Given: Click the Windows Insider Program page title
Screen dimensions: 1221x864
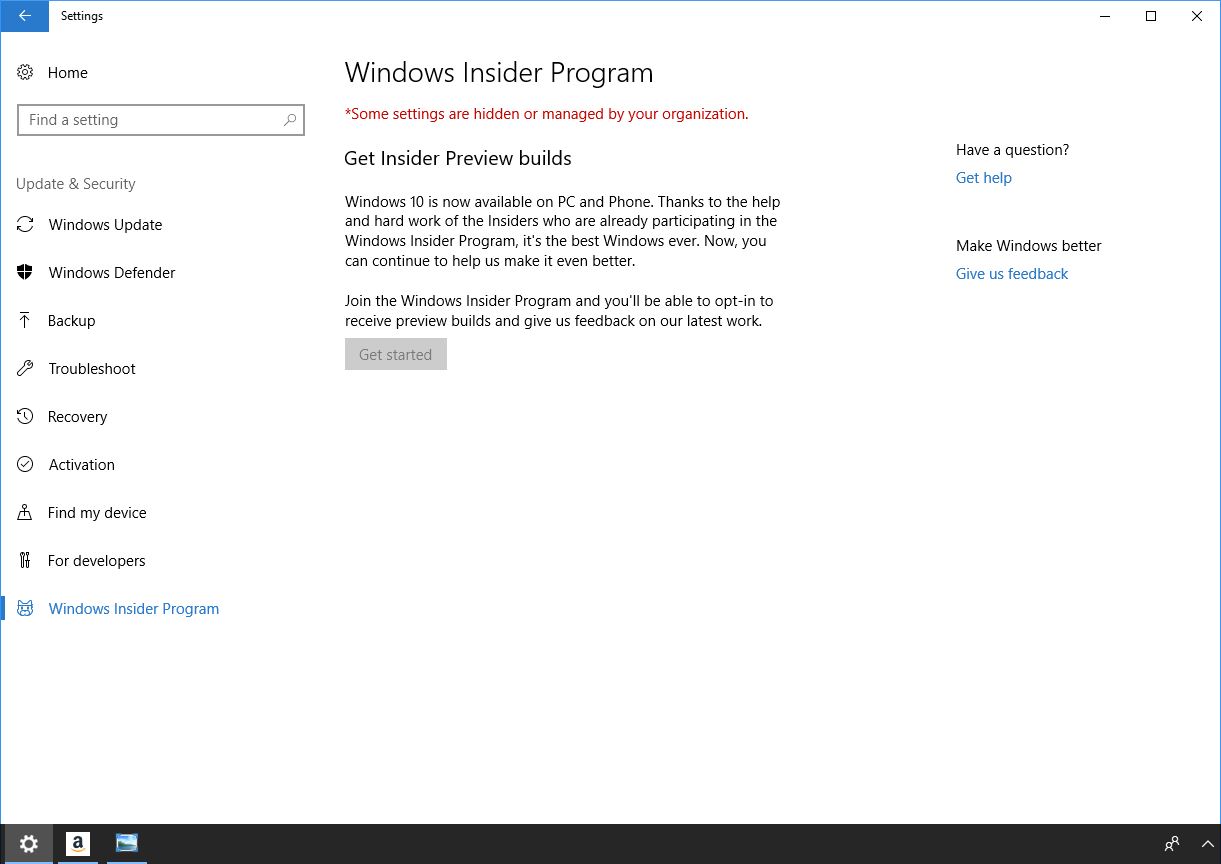Looking at the screenshot, I should click(x=499, y=73).
